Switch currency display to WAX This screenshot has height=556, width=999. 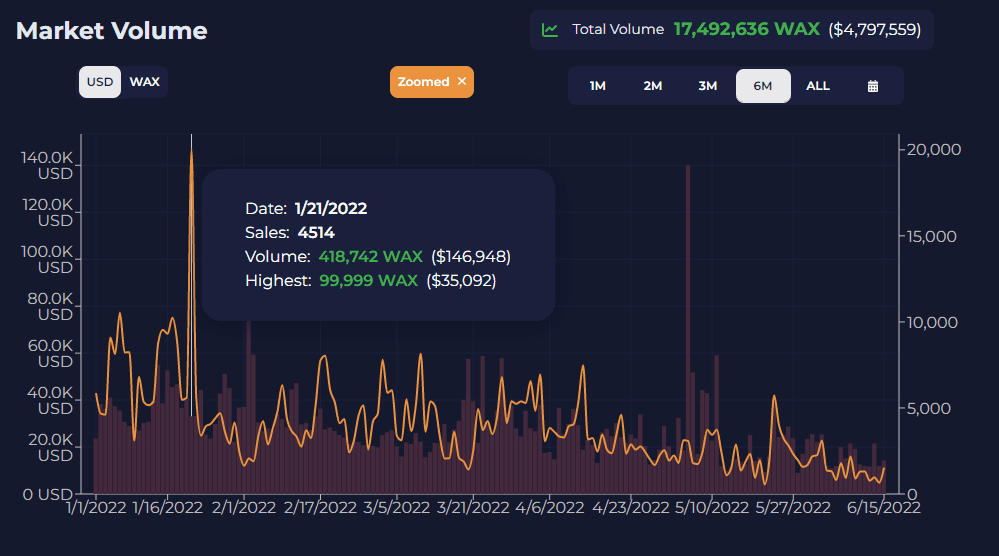[145, 82]
